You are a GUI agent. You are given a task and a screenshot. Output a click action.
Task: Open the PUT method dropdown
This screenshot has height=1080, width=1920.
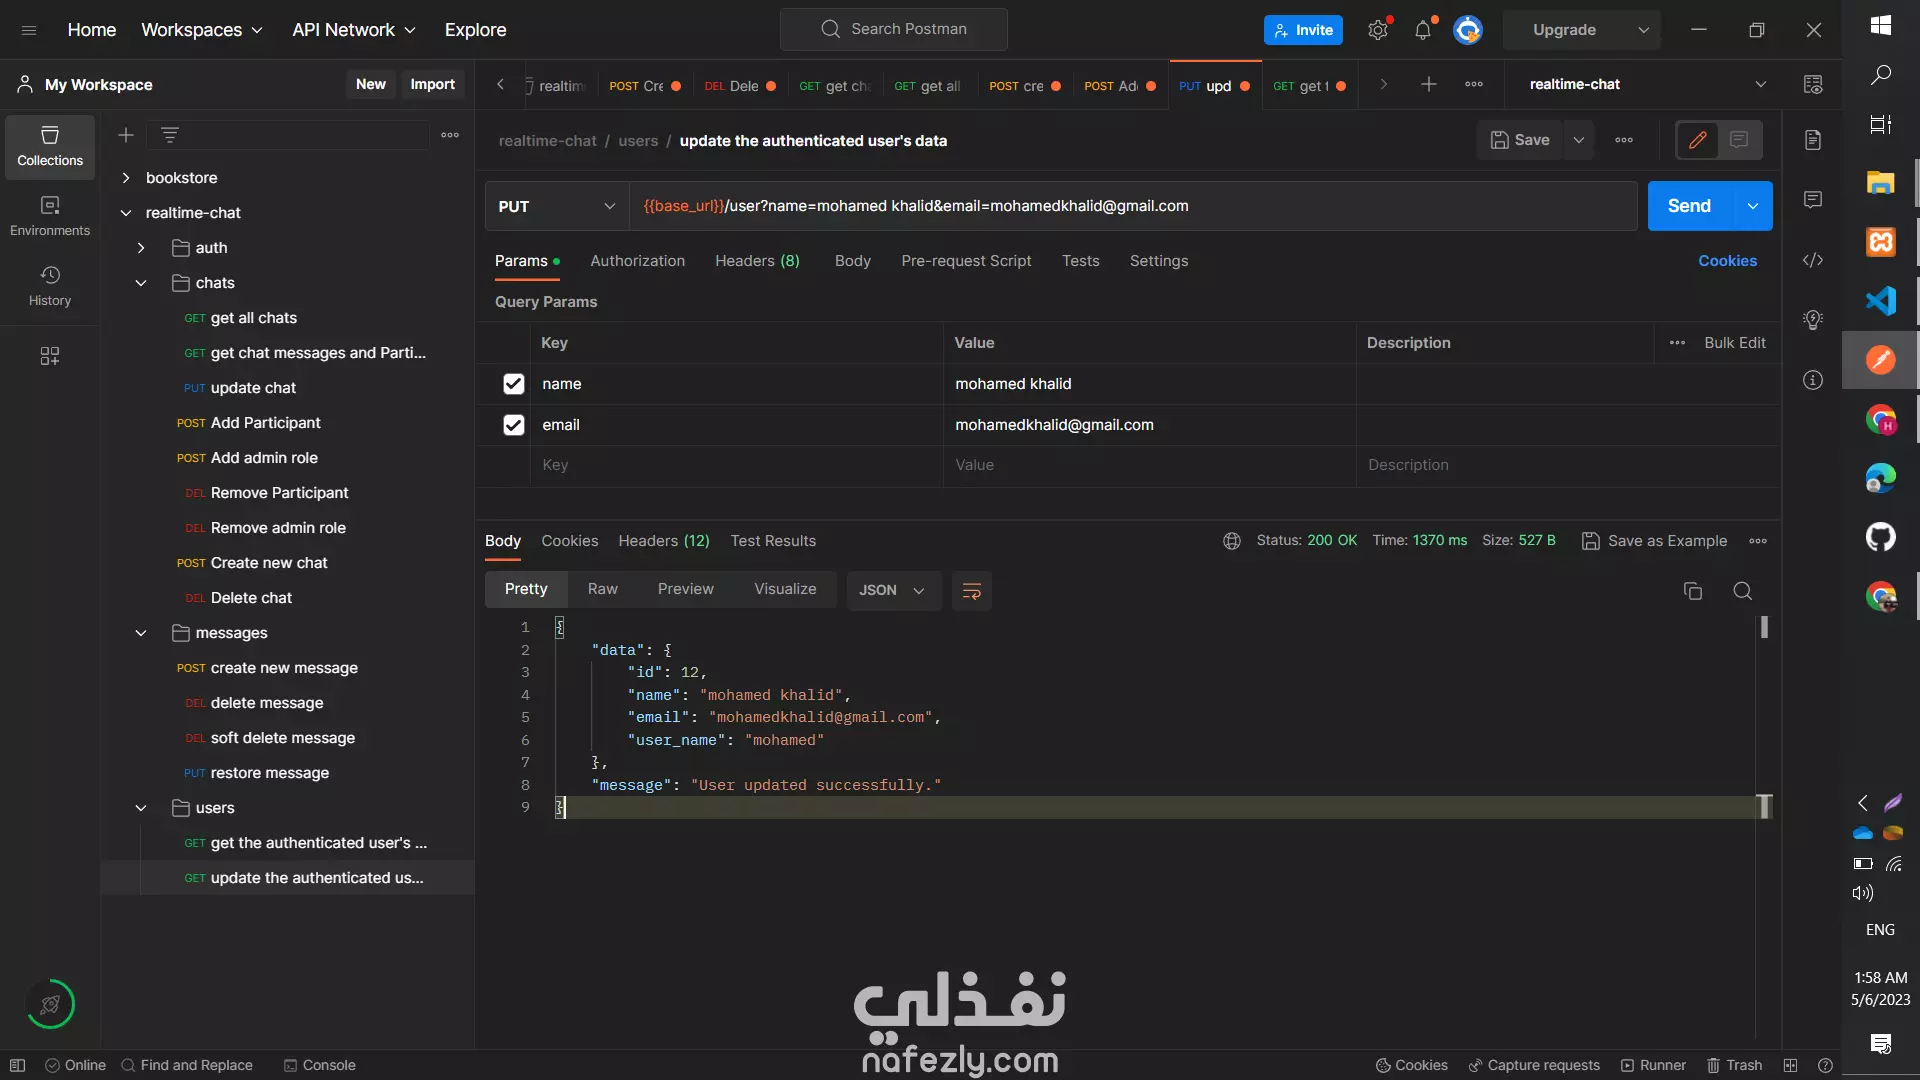click(x=556, y=206)
